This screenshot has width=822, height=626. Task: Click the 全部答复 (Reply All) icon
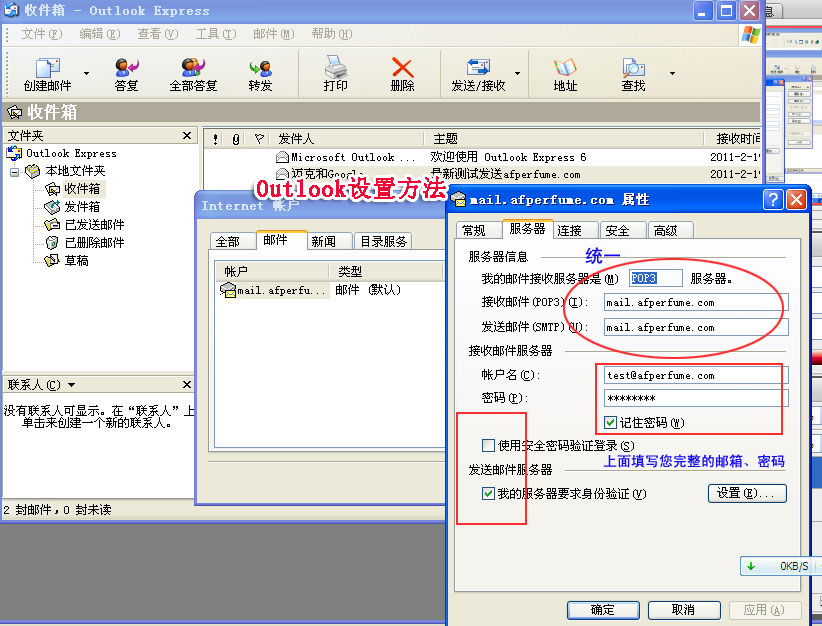193,68
